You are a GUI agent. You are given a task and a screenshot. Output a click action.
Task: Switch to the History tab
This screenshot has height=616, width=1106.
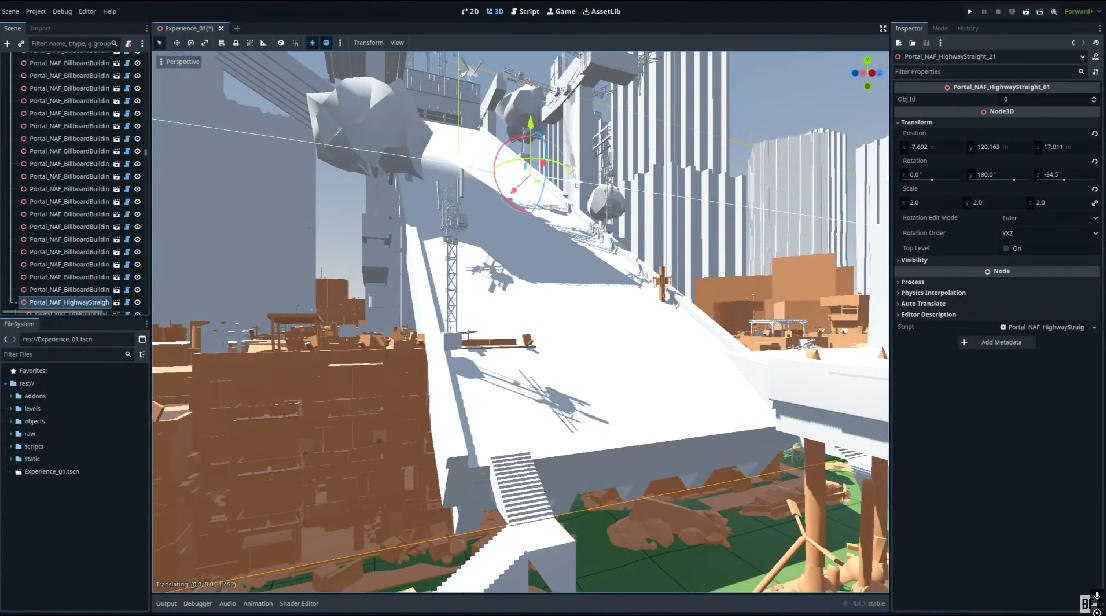[968, 28]
